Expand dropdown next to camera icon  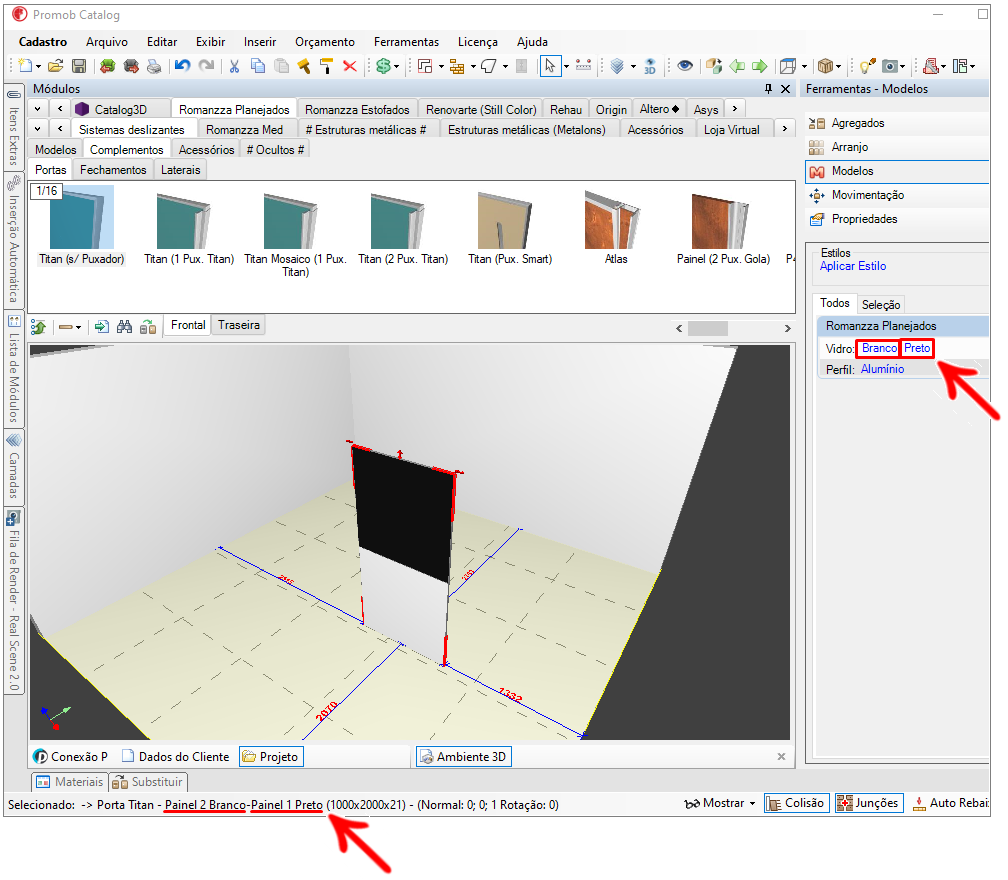tap(903, 67)
